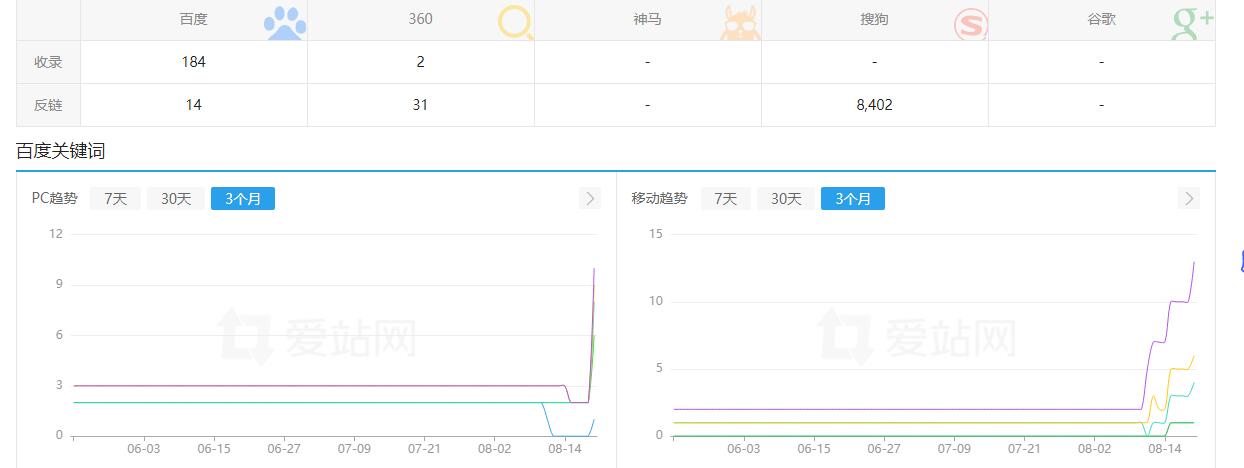The width and height of the screenshot is (1244, 468).
Task: Click the 06-15 date on mobile chart
Action: click(x=814, y=449)
